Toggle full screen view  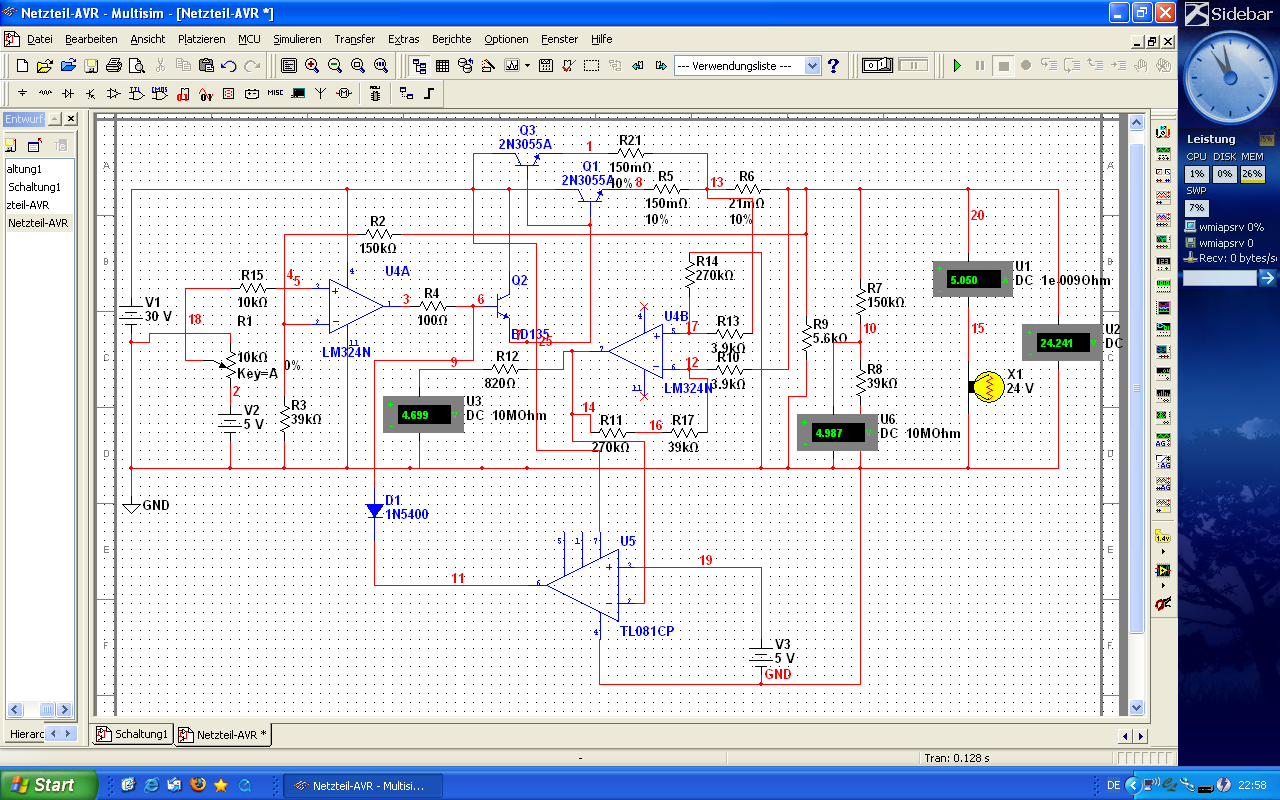[x=289, y=65]
